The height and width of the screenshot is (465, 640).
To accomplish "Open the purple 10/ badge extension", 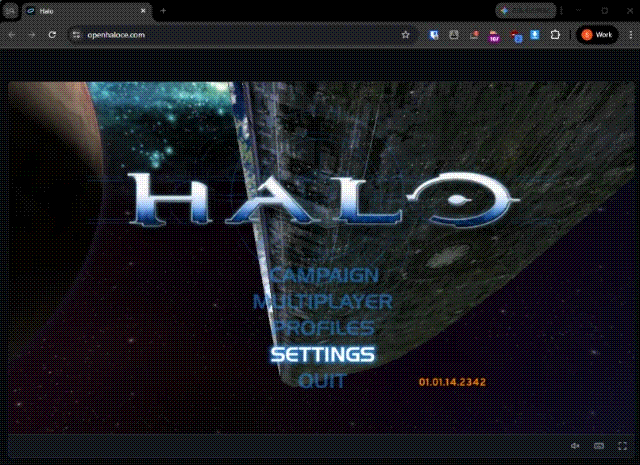I will 494,36.
